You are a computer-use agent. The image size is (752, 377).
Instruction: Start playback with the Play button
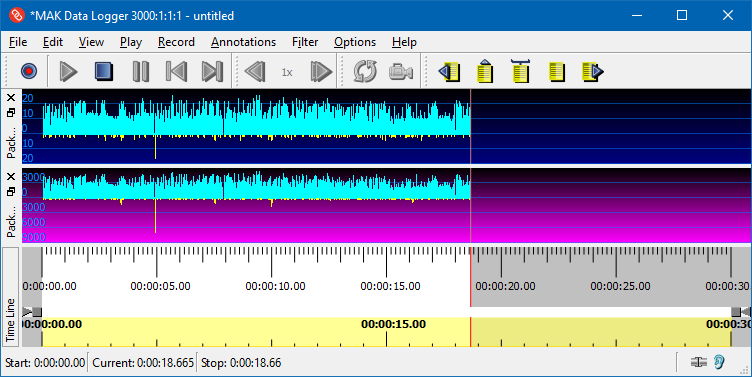pyautogui.click(x=69, y=71)
